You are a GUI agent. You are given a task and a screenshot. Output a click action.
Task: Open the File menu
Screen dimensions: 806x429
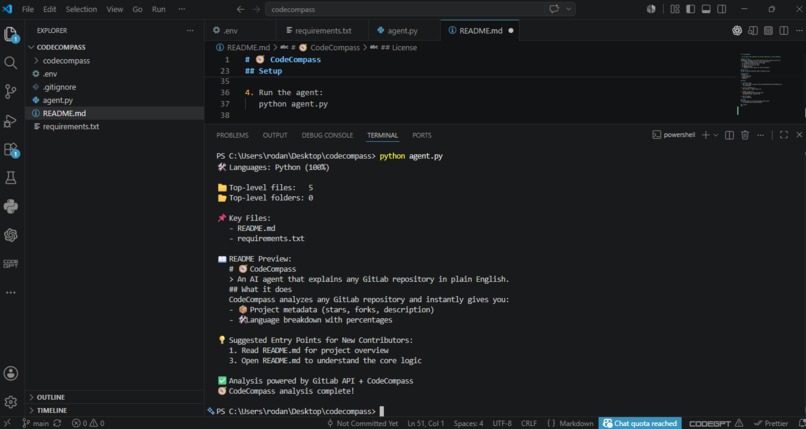(x=28, y=9)
